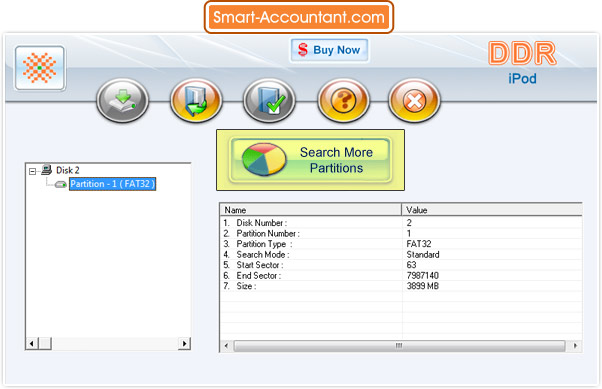Click the Disk Number row
This screenshot has height=389, width=602.
[401, 223]
